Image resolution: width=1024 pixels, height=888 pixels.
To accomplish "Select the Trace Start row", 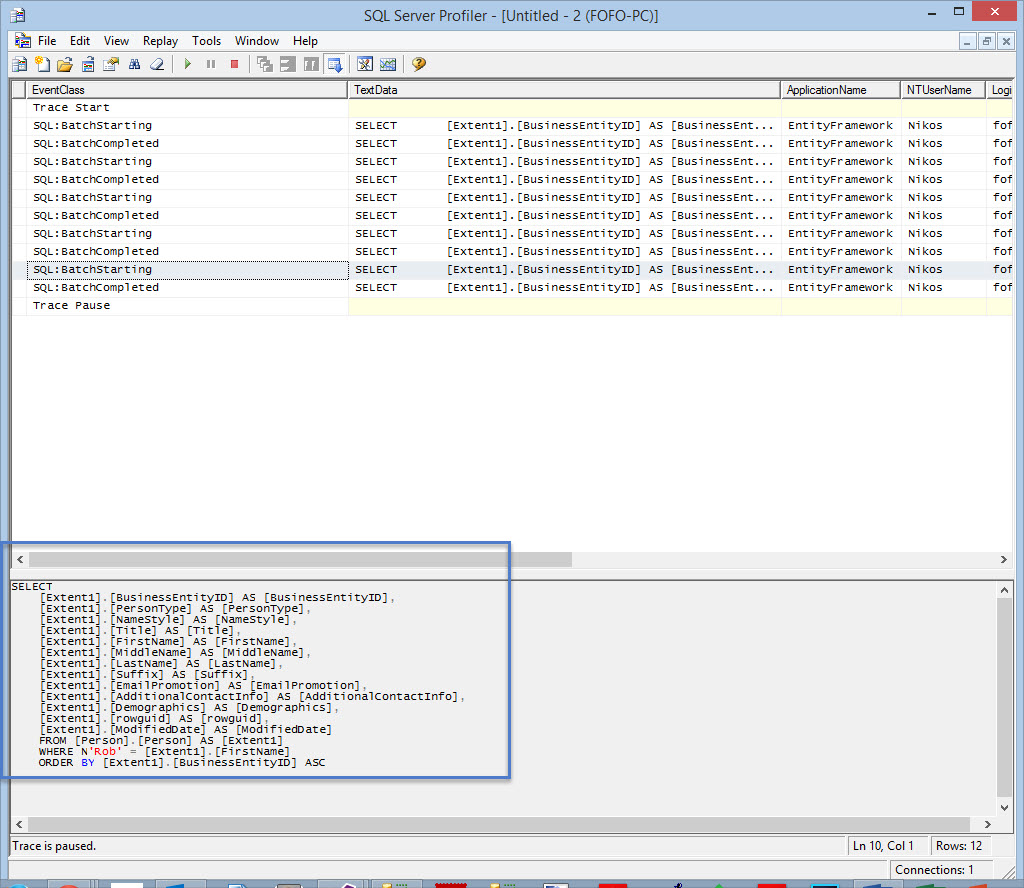I will tap(513, 108).
